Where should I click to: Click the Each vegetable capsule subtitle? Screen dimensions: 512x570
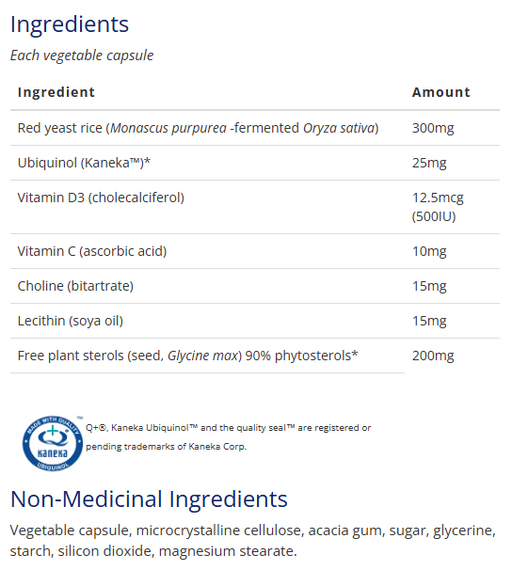pos(82,55)
